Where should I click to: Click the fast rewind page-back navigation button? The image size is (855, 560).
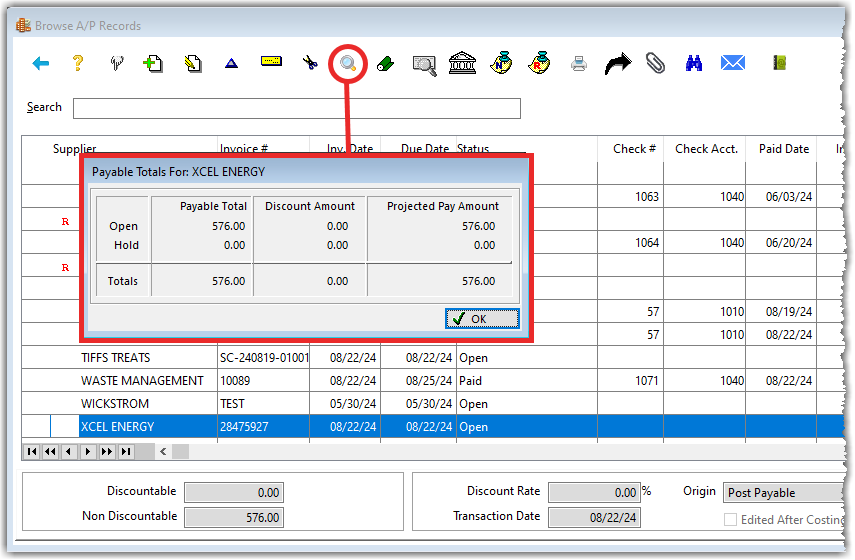(x=50, y=451)
